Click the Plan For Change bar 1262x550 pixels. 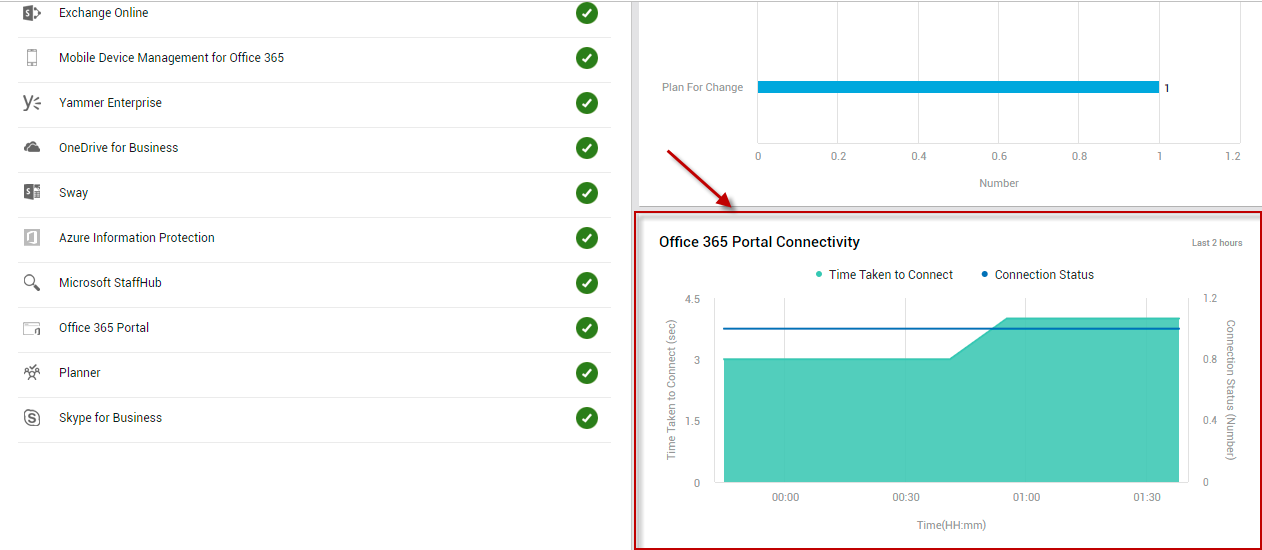point(958,87)
